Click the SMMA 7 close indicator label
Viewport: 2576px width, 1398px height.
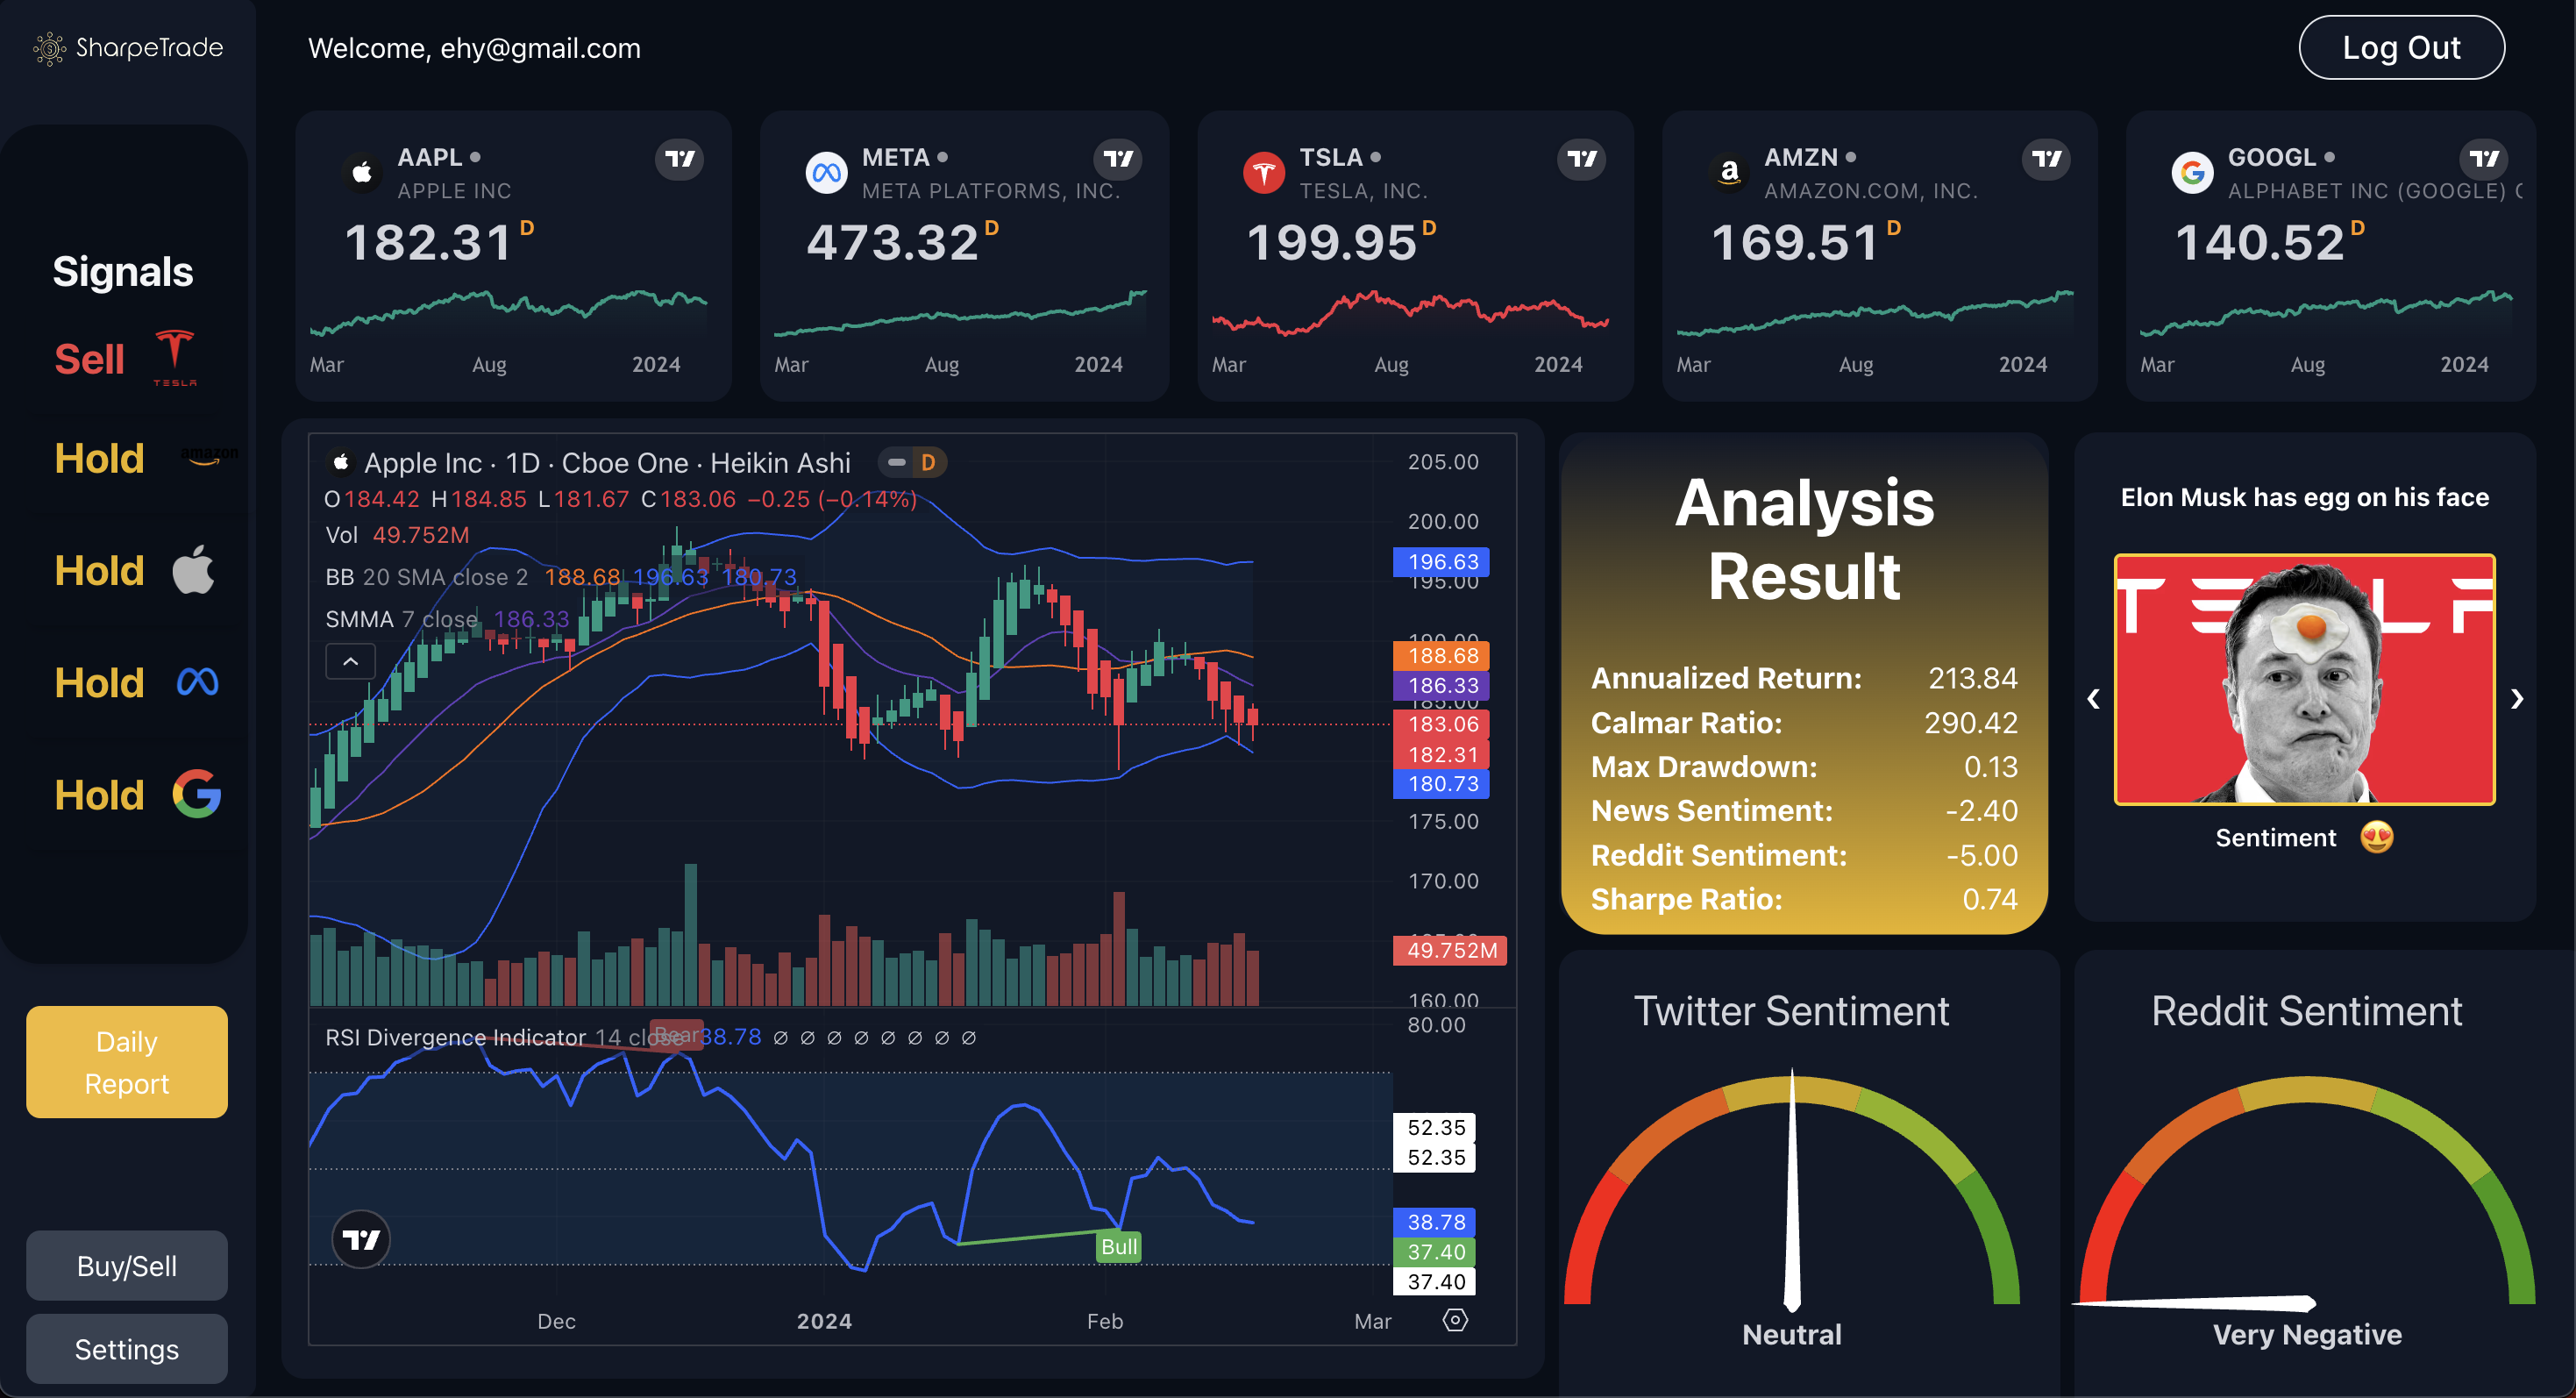(401, 619)
